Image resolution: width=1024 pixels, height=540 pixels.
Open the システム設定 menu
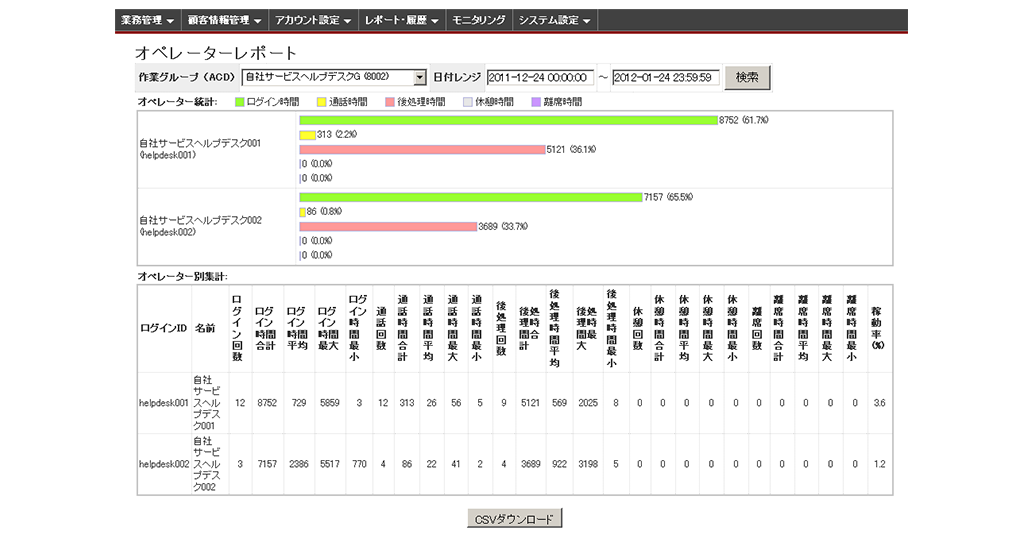tap(554, 20)
